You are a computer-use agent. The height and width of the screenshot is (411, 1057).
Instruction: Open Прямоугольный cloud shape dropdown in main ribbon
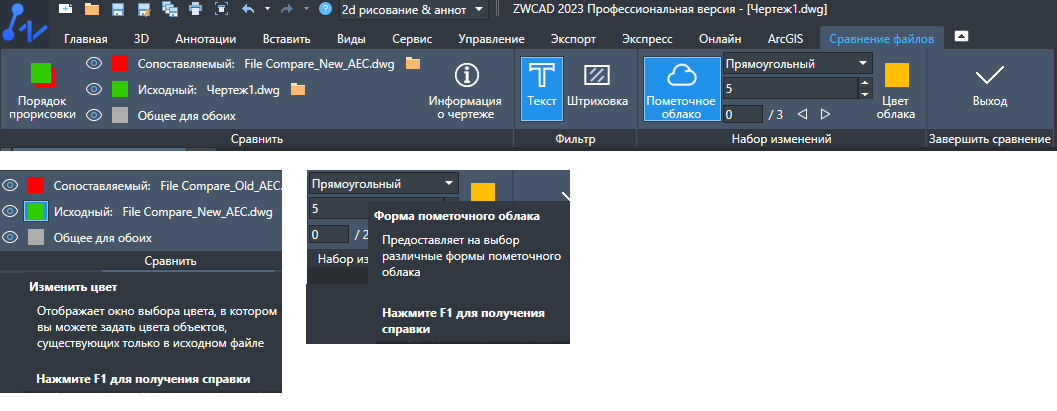pyautogui.click(x=797, y=64)
